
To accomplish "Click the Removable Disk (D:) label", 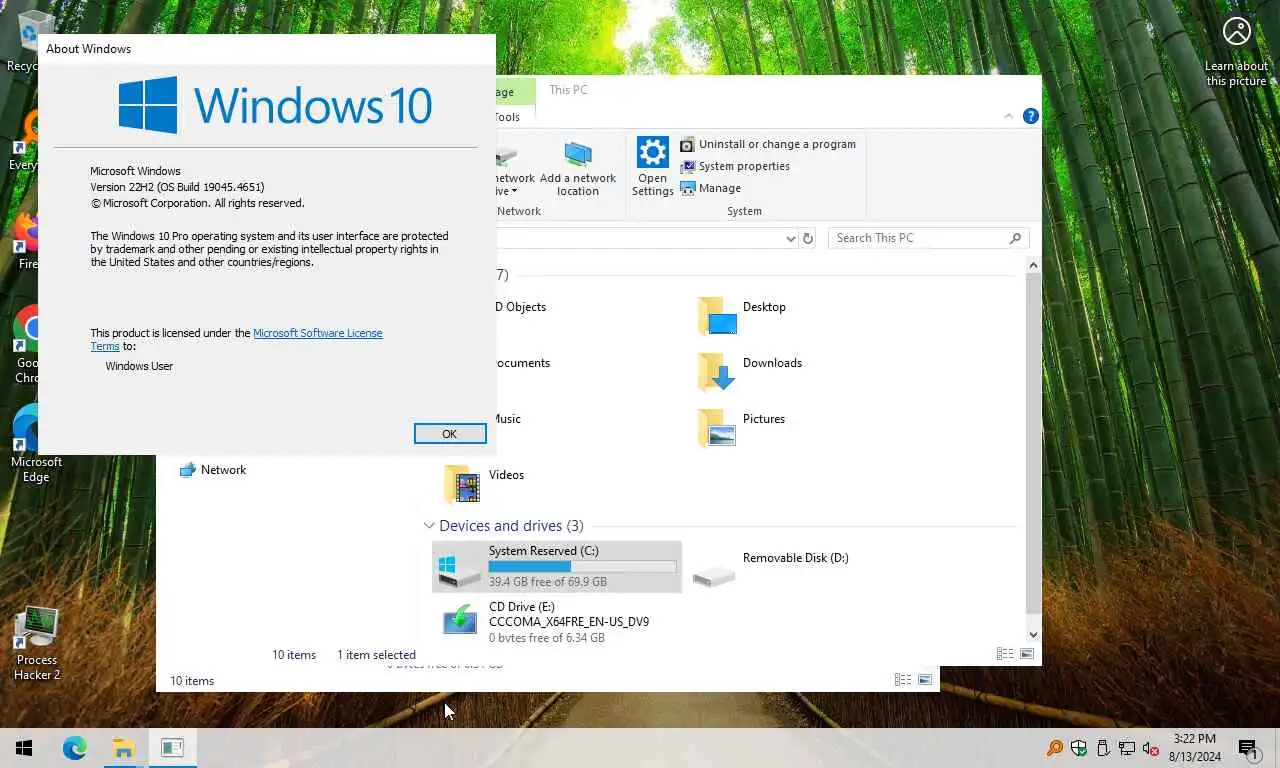I will click(x=796, y=558).
